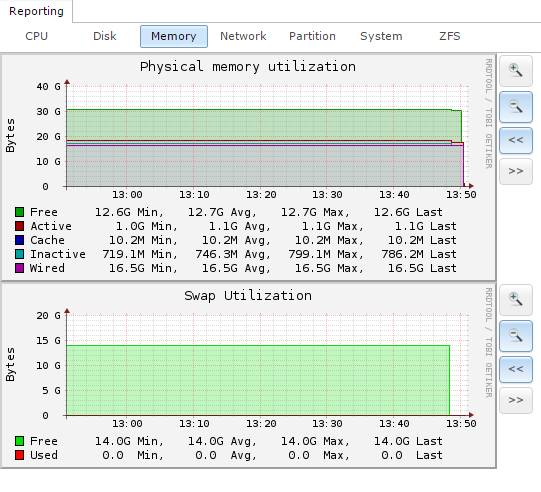The width and height of the screenshot is (541, 492).
Task: Open the Disk reporting tab
Action: click(105, 36)
